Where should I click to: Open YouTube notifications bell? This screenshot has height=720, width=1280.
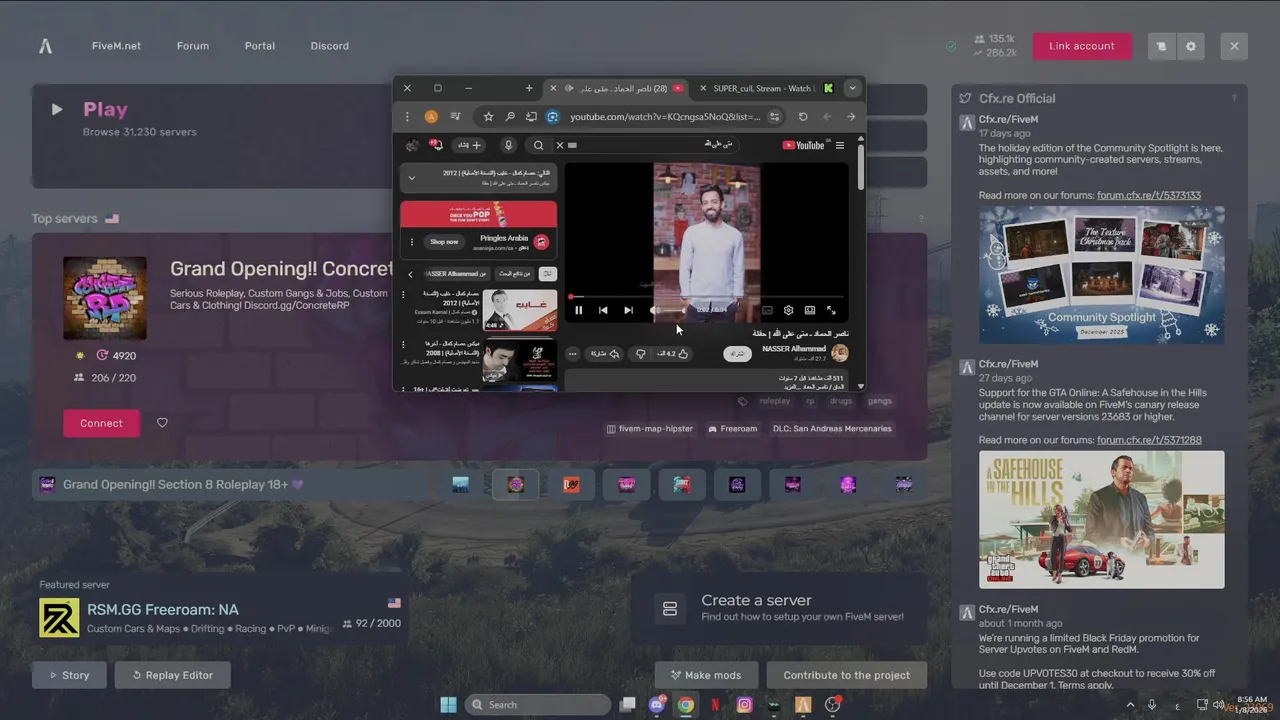click(x=436, y=145)
